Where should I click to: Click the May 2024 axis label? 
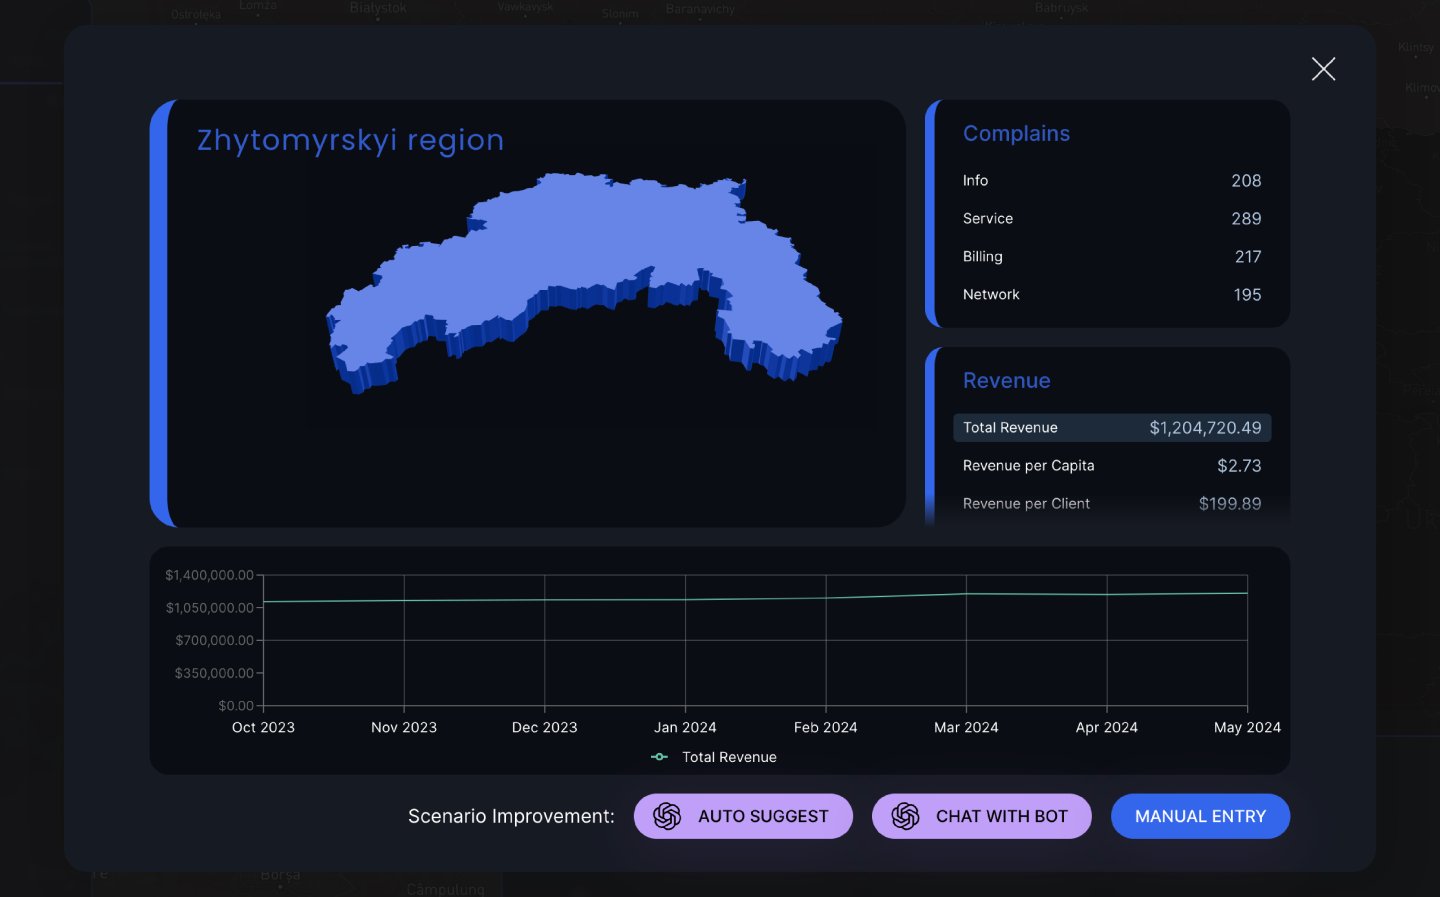1247,727
